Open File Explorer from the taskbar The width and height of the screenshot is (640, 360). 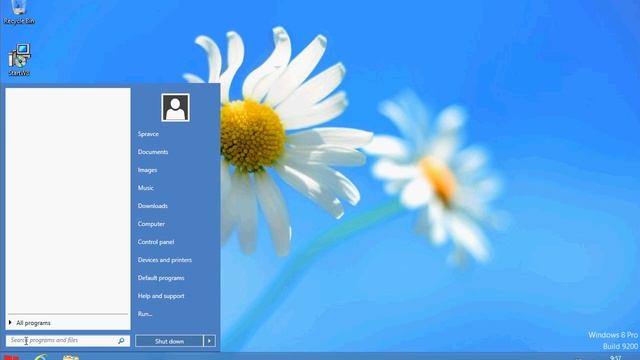click(x=71, y=357)
